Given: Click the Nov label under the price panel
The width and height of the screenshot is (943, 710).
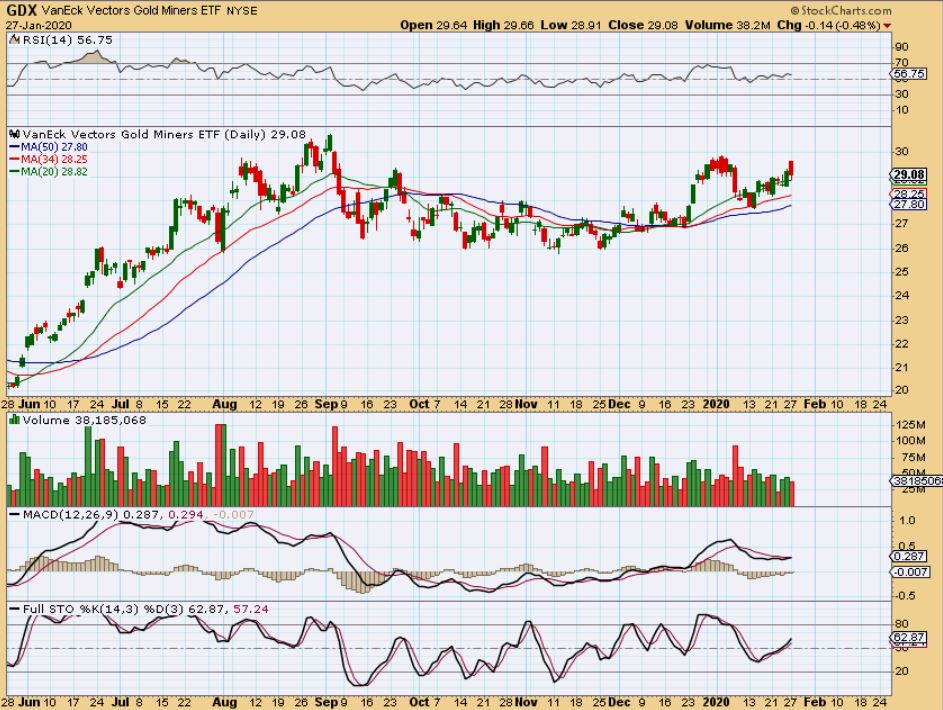Looking at the screenshot, I should tap(526, 404).
